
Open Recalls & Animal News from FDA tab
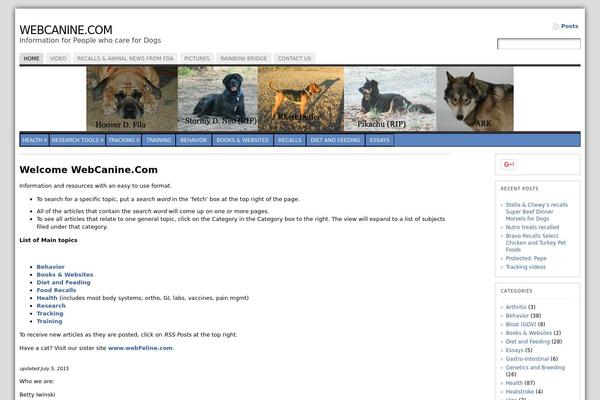125,59
